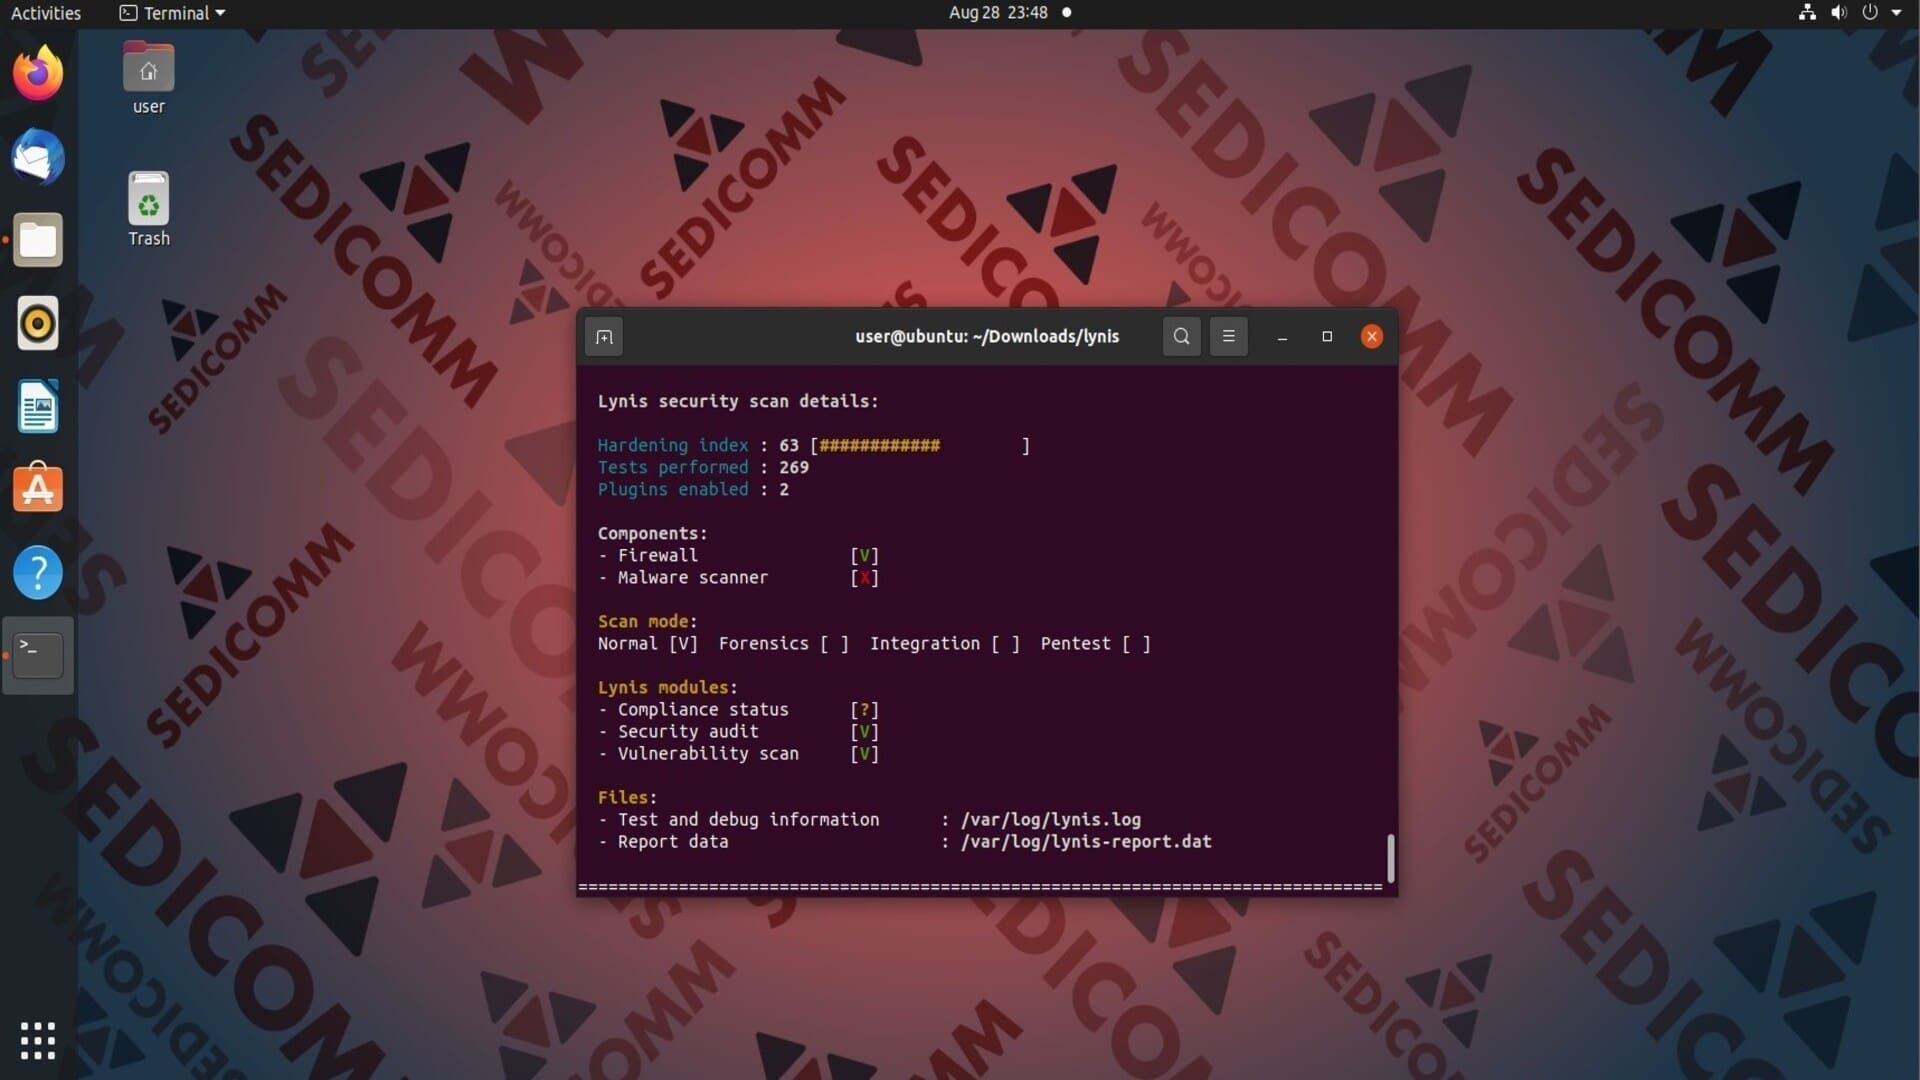The image size is (1920, 1080).
Task: Click the Normal [V] scan mode marker
Action: coord(683,644)
